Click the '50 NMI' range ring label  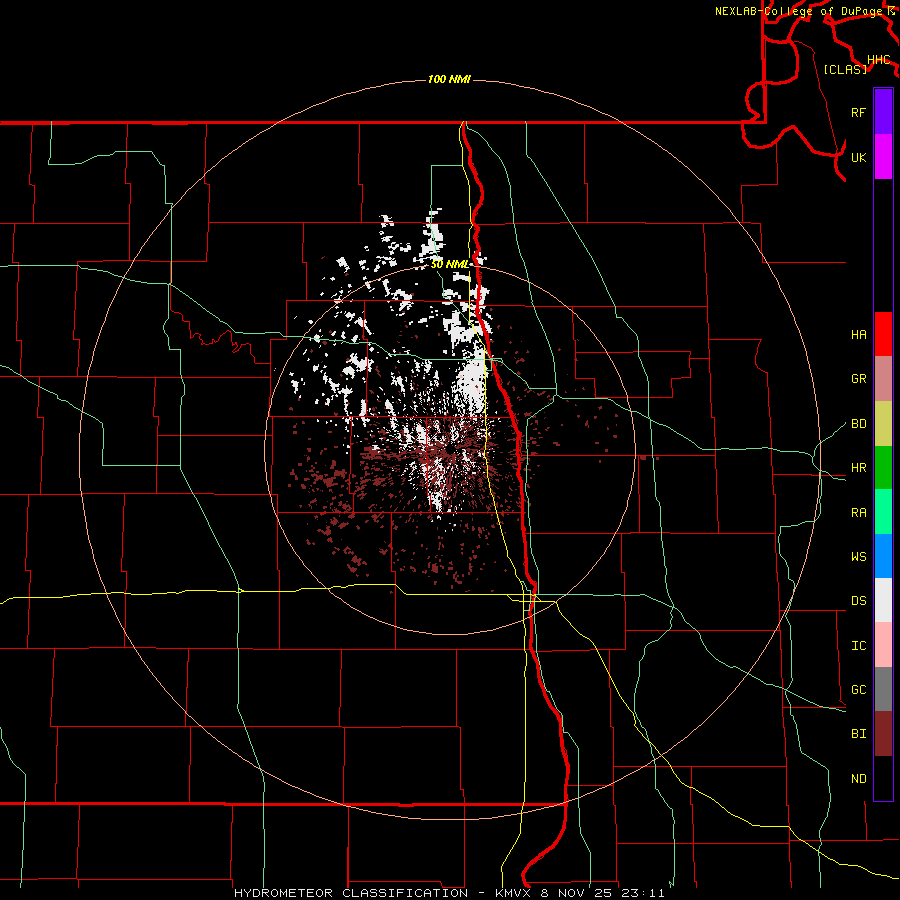pyautogui.click(x=449, y=264)
